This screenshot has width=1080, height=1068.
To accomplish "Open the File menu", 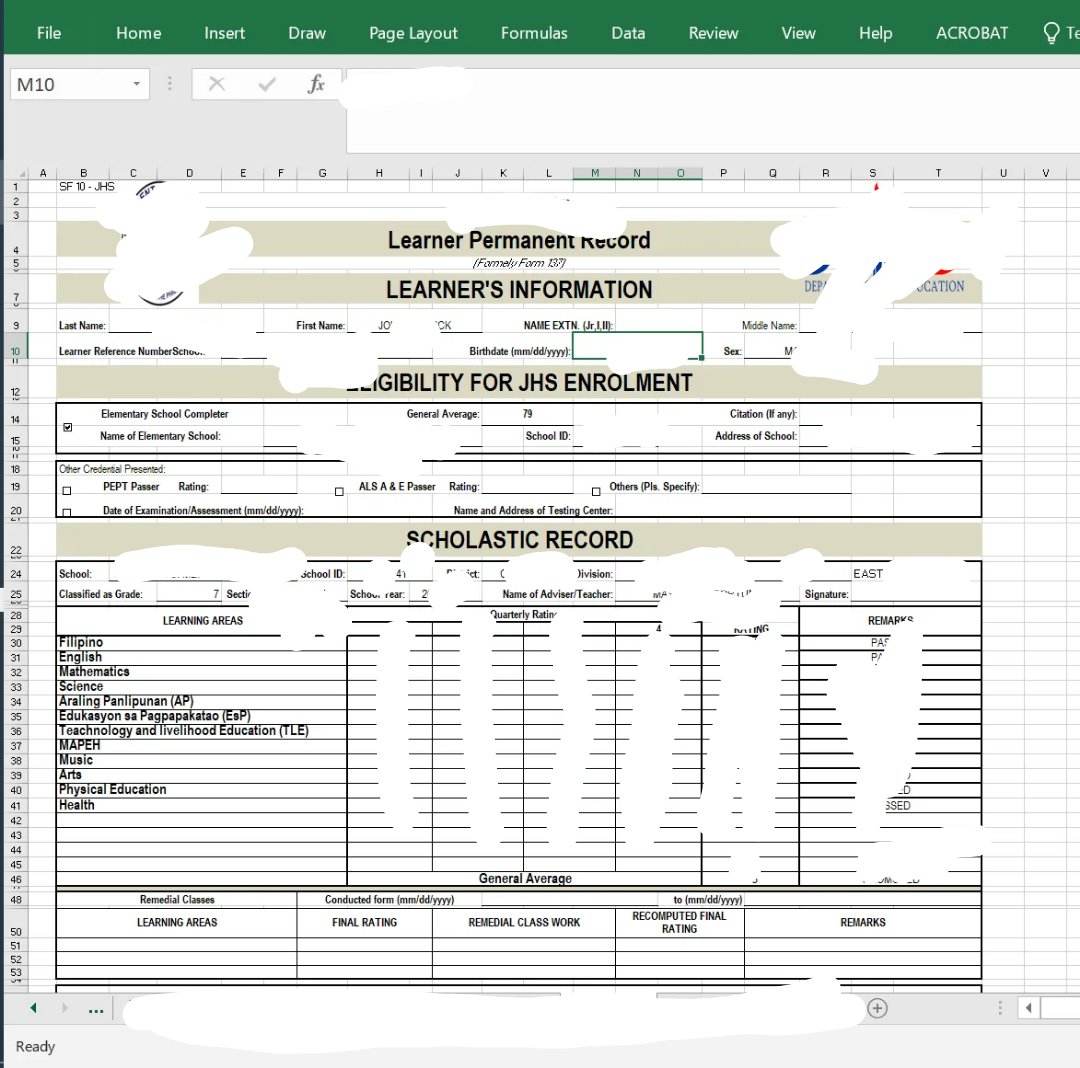I will click(48, 33).
